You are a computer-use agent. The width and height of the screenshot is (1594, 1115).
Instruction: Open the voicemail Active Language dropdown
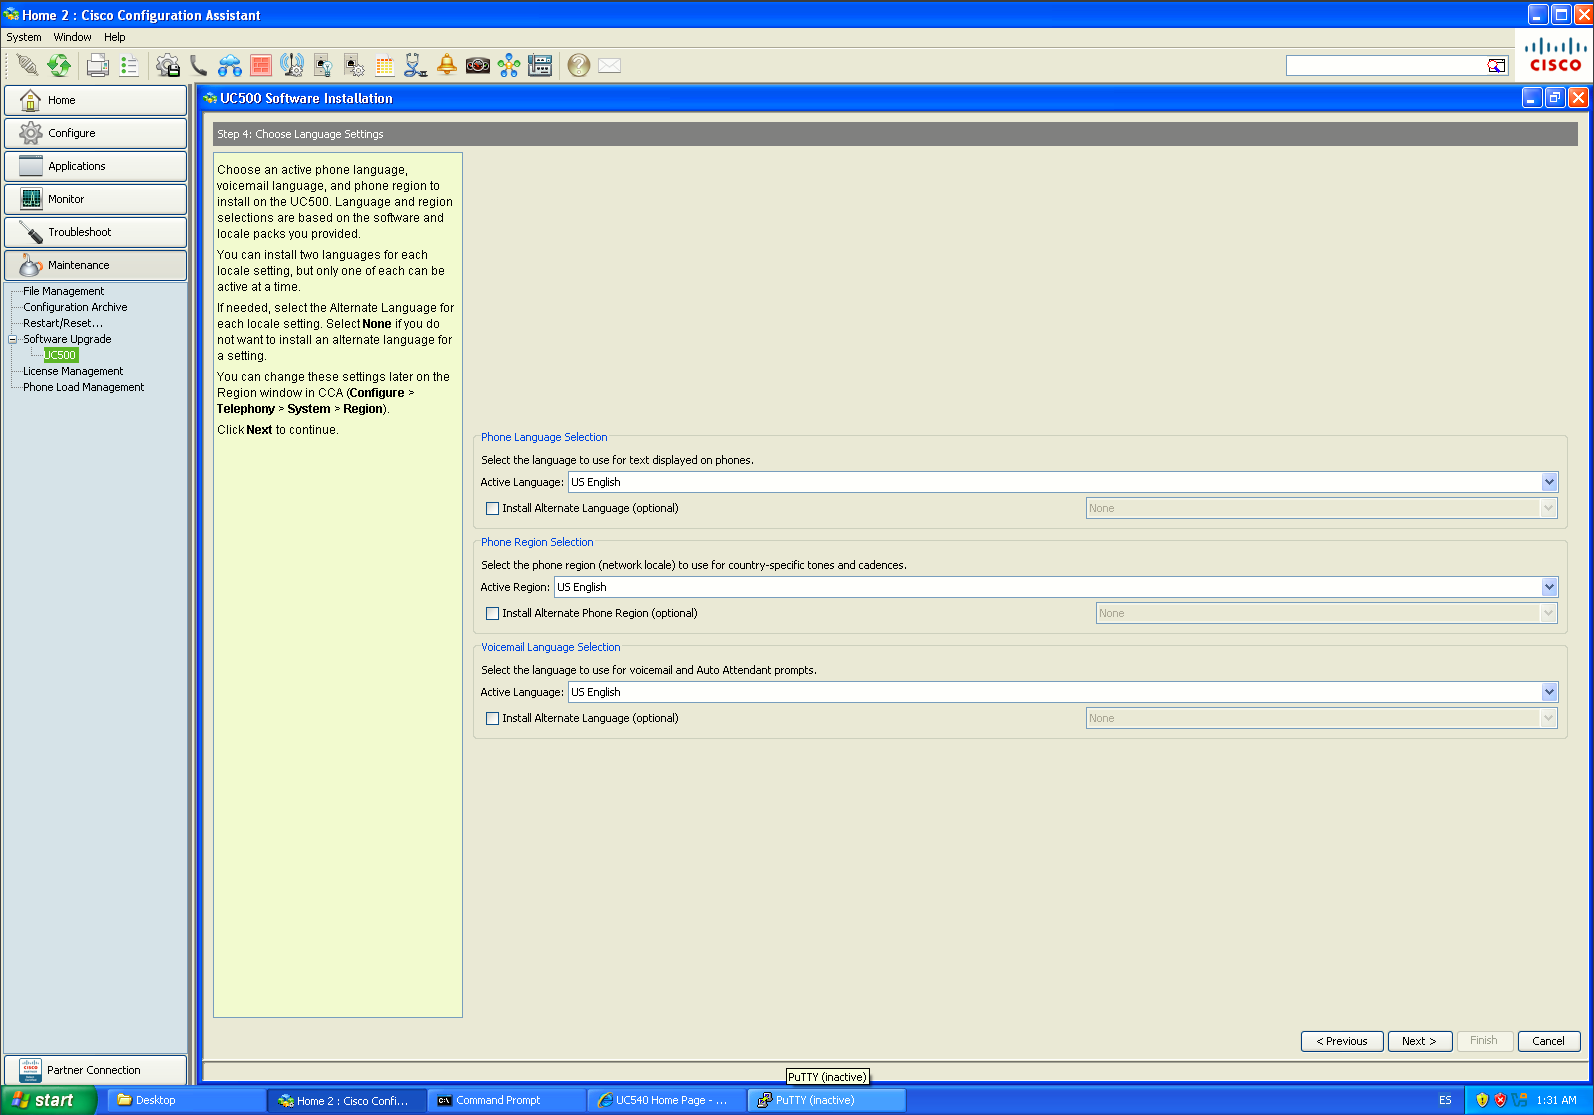pos(1063,692)
